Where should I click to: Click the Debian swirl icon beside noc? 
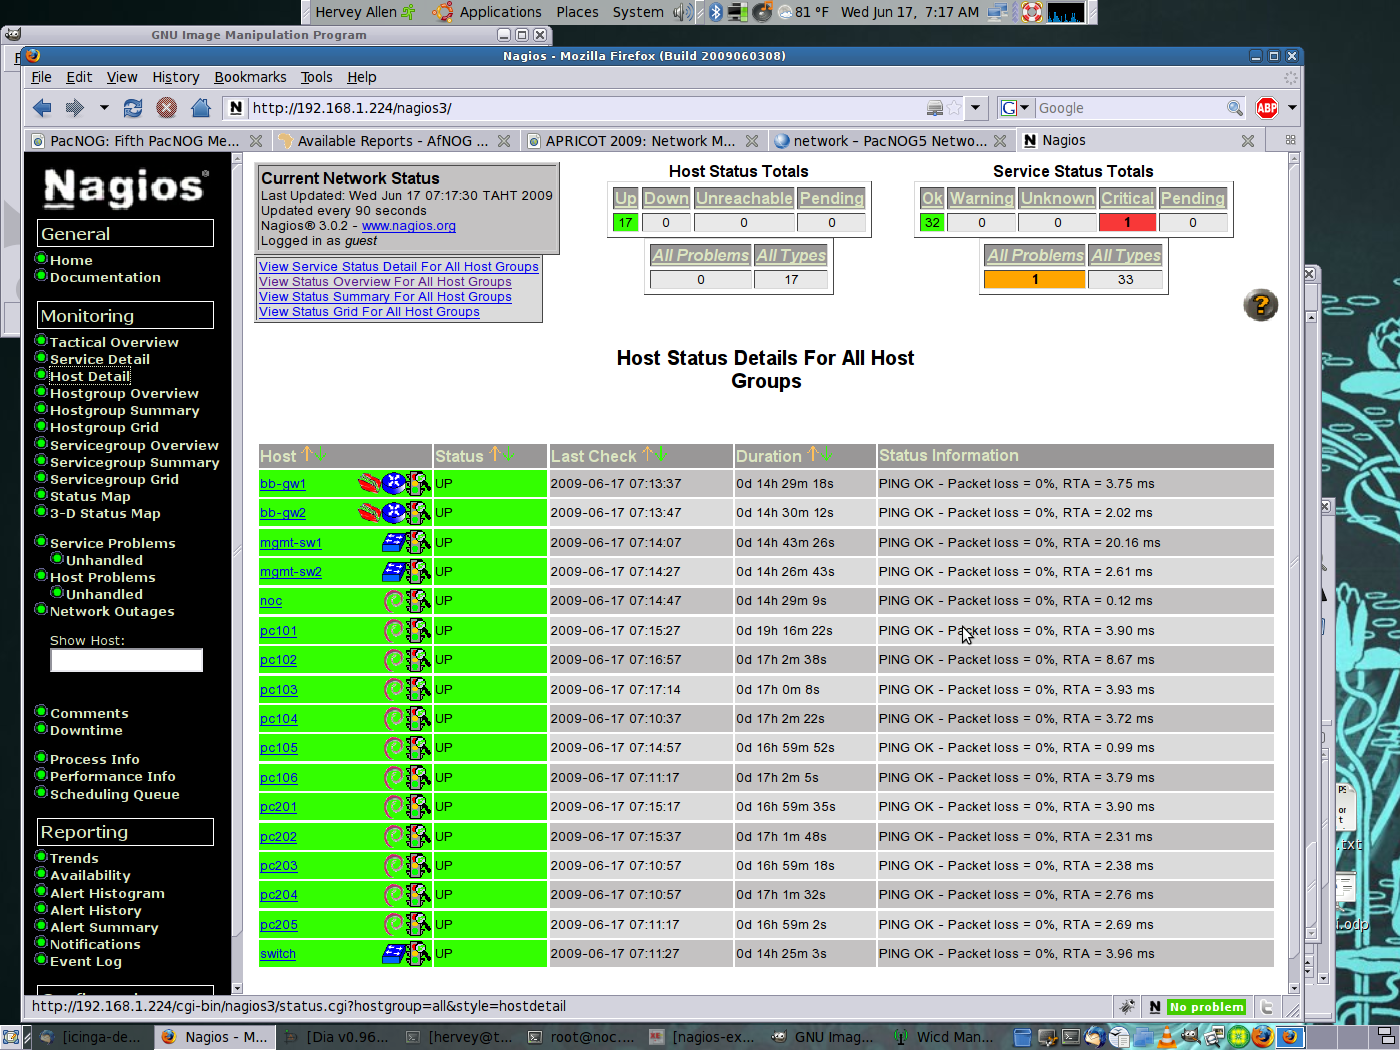pyautogui.click(x=394, y=601)
